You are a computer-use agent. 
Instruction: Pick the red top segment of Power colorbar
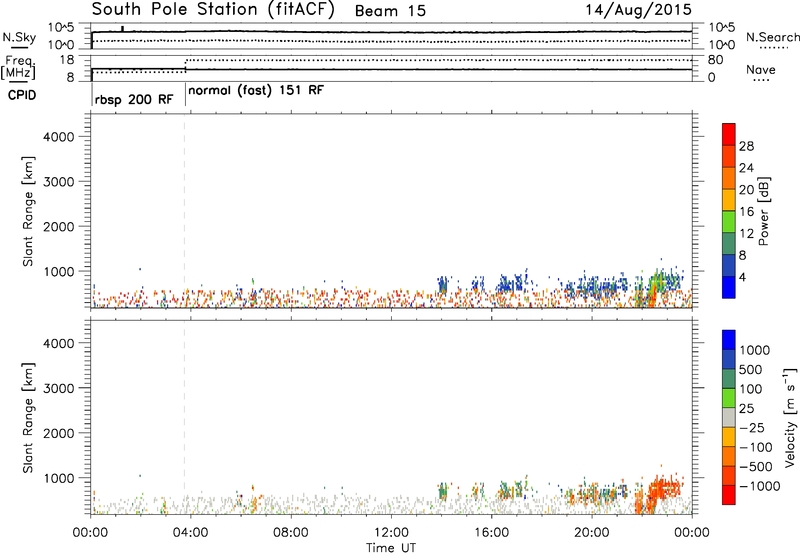pos(729,134)
